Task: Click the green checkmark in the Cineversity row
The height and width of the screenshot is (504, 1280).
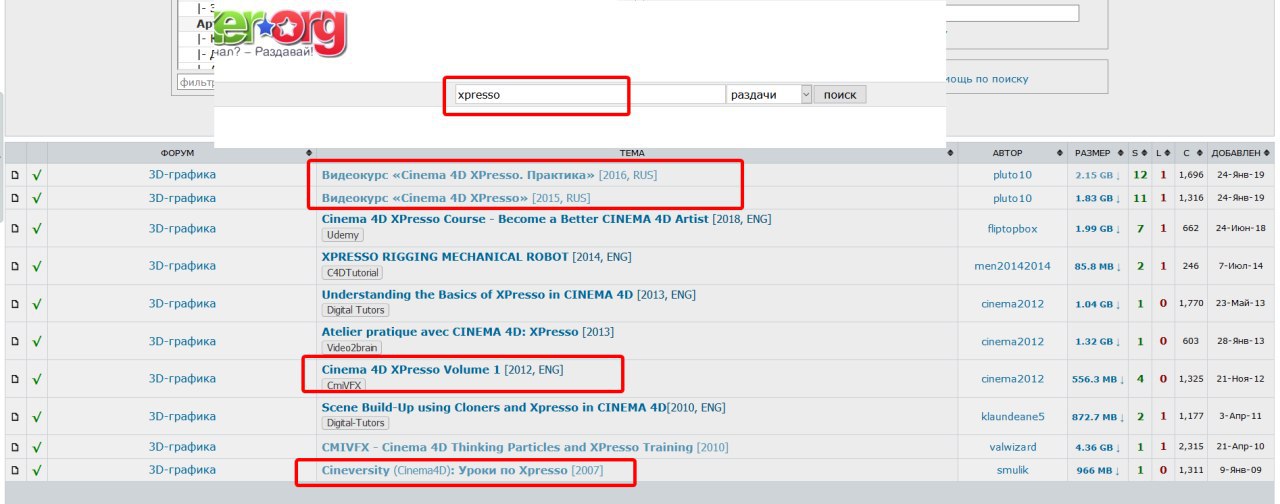Action: click(x=37, y=470)
